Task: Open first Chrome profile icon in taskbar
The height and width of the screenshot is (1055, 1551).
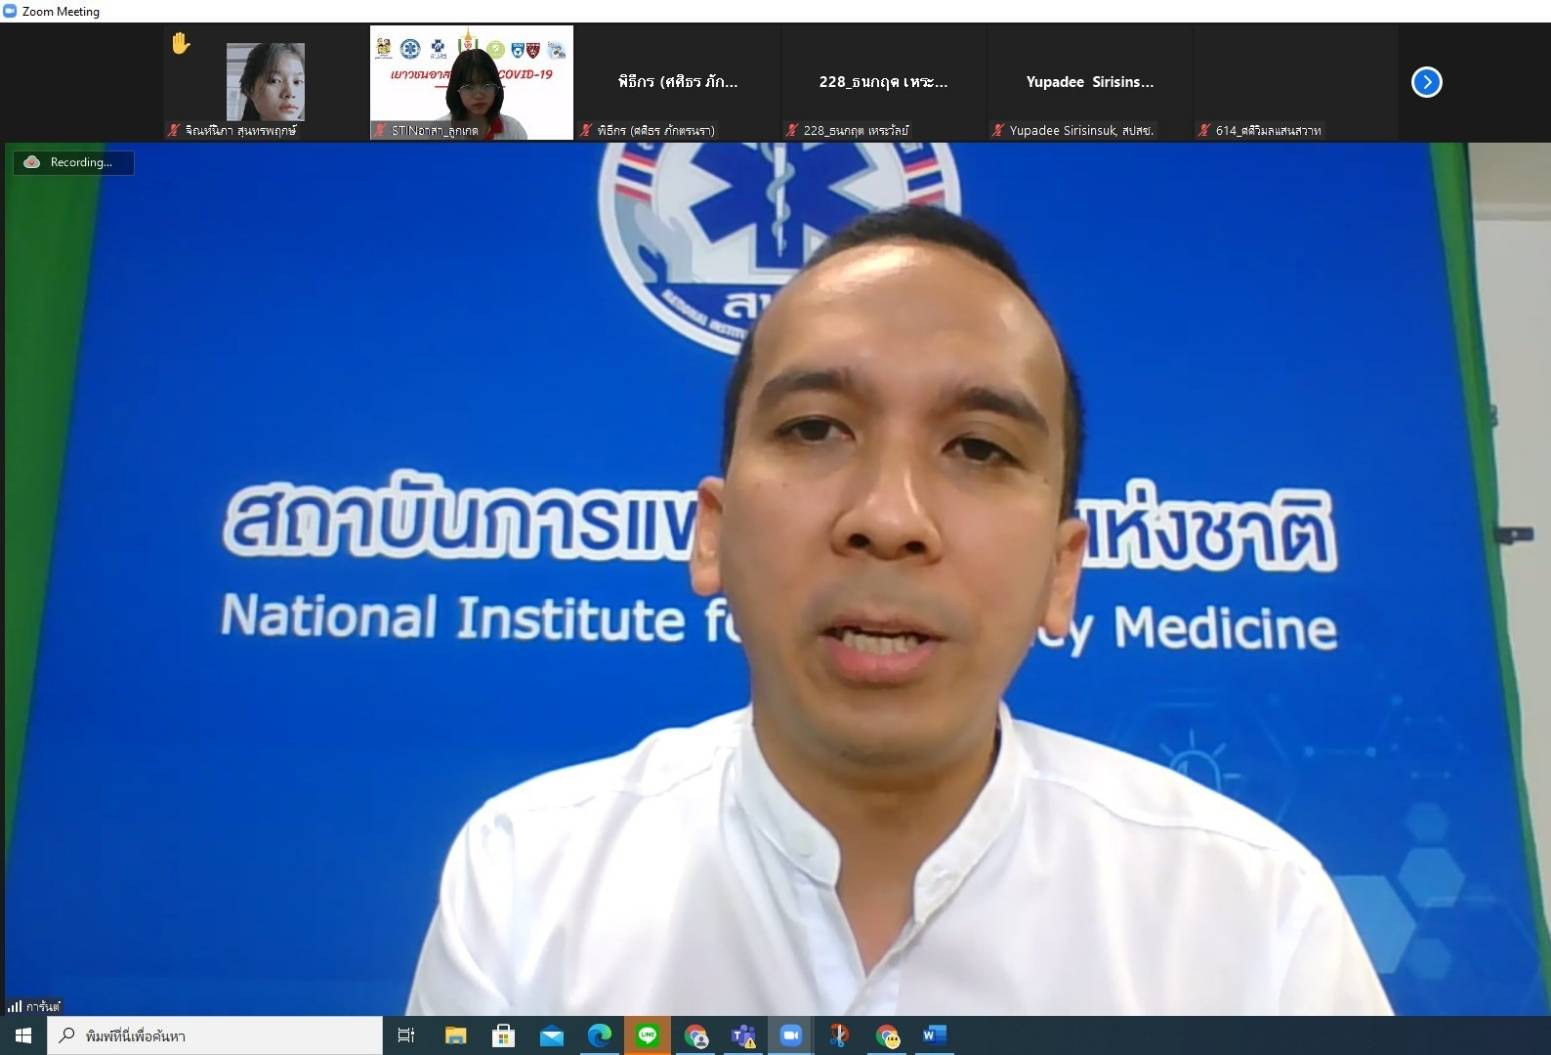Action: (695, 1036)
